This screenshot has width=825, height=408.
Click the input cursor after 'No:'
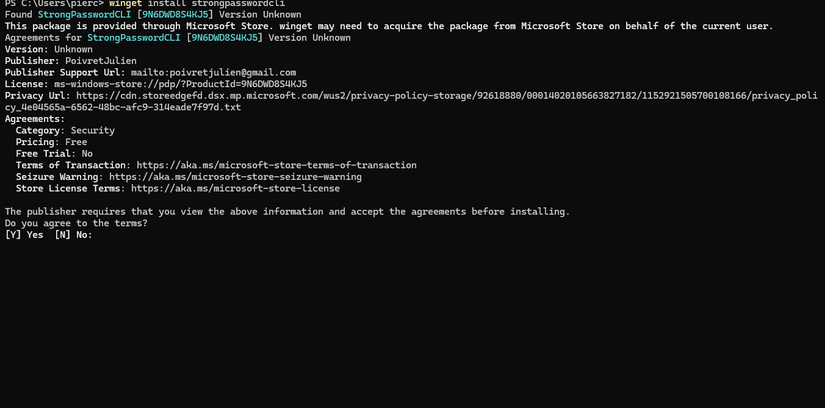pos(97,235)
